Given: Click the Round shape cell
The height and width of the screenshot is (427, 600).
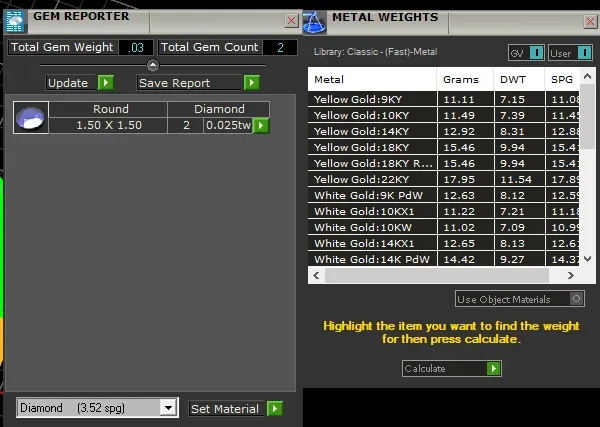Looking at the screenshot, I should (x=108, y=109).
